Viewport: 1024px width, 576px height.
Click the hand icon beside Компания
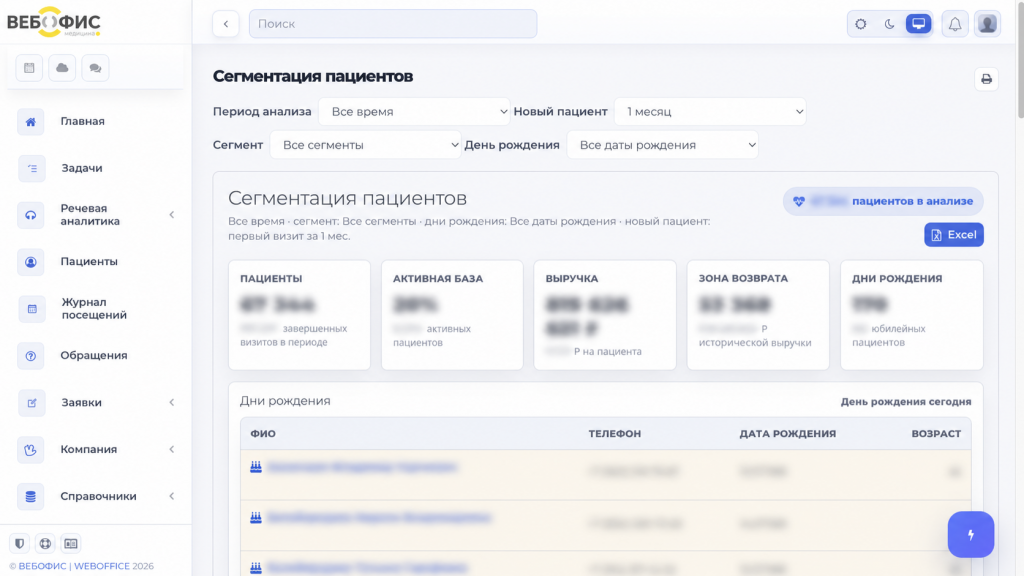pos(31,449)
